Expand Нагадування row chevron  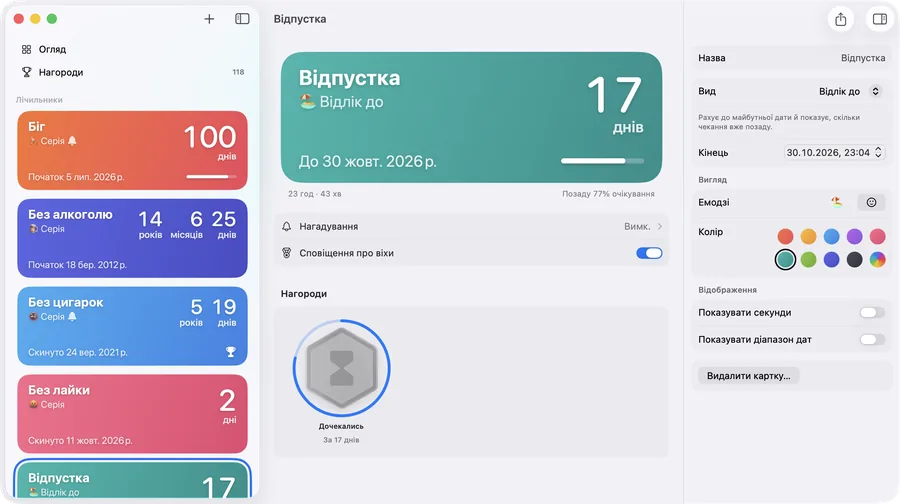click(660, 226)
